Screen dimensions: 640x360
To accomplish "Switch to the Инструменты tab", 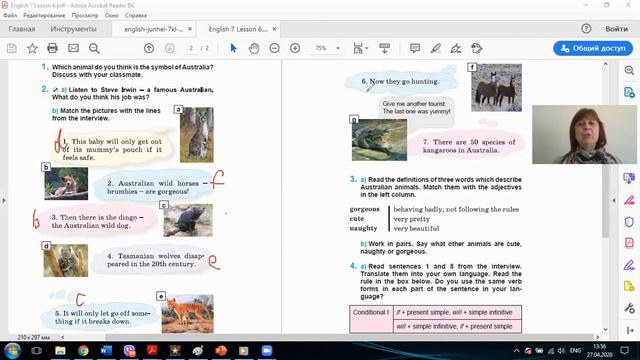I will (73, 29).
